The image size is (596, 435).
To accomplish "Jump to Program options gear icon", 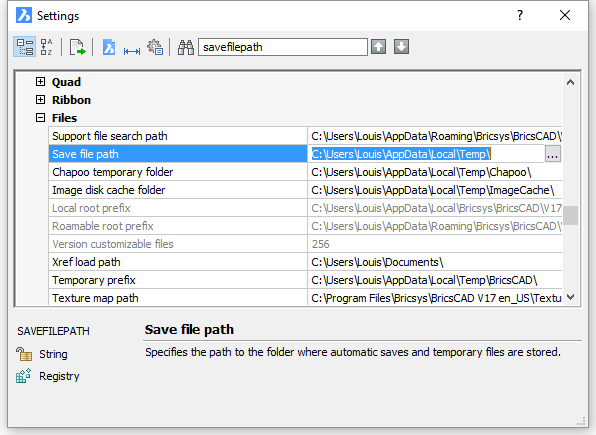I will pos(155,47).
